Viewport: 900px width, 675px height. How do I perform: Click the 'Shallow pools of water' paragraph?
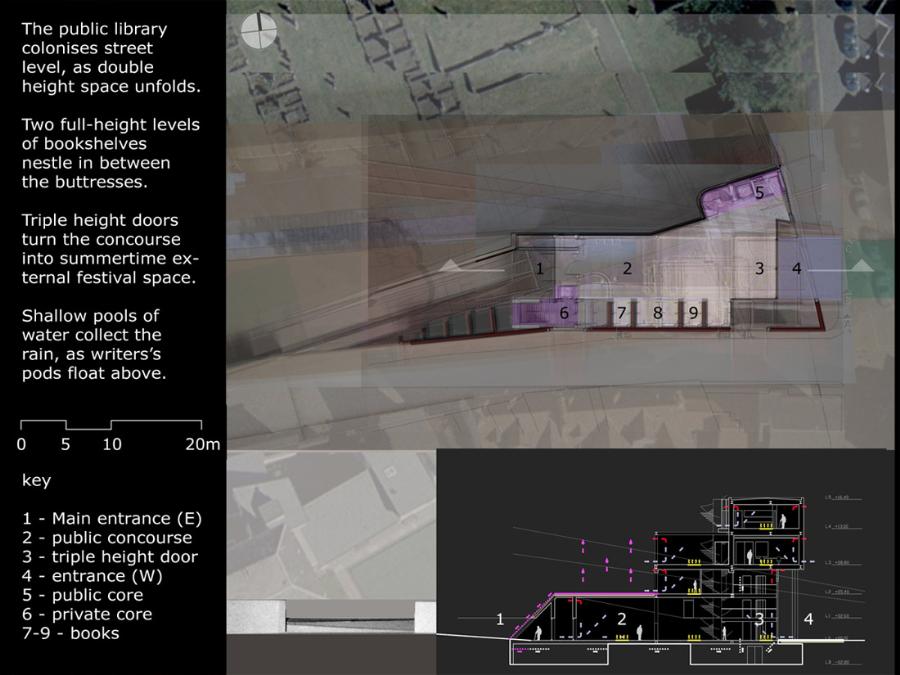(94, 344)
